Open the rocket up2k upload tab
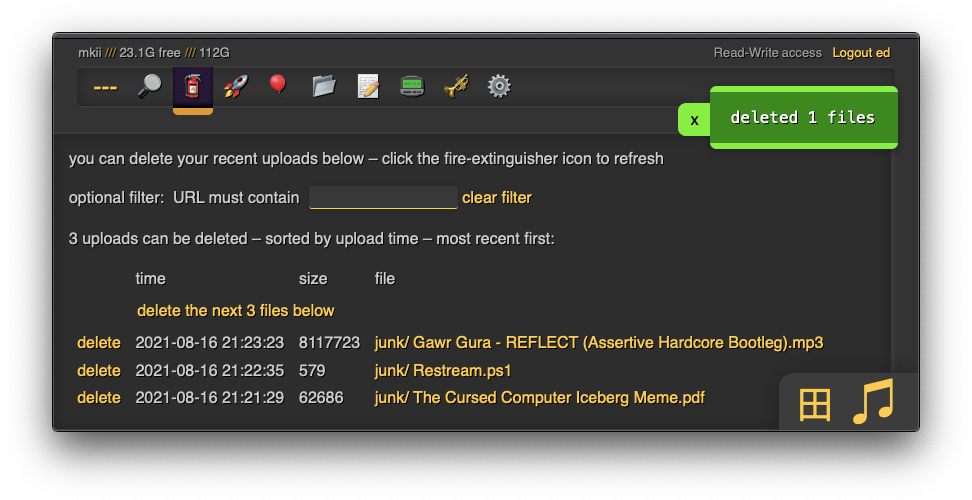This screenshot has width=972, height=500. 236,87
